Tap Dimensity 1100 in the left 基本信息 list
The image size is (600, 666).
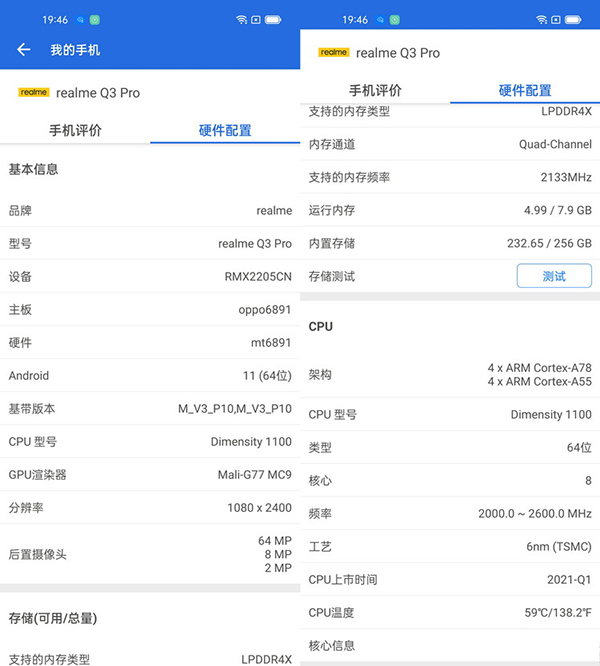pos(251,442)
